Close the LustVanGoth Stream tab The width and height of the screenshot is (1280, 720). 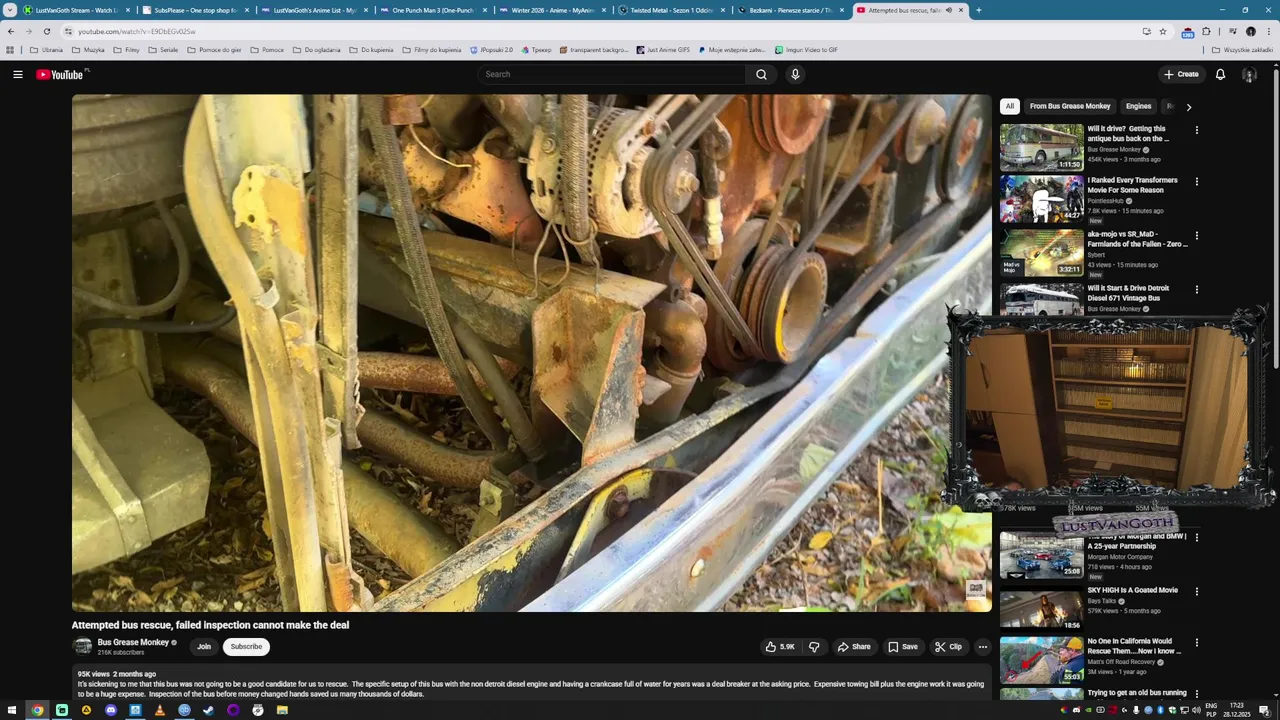click(128, 10)
